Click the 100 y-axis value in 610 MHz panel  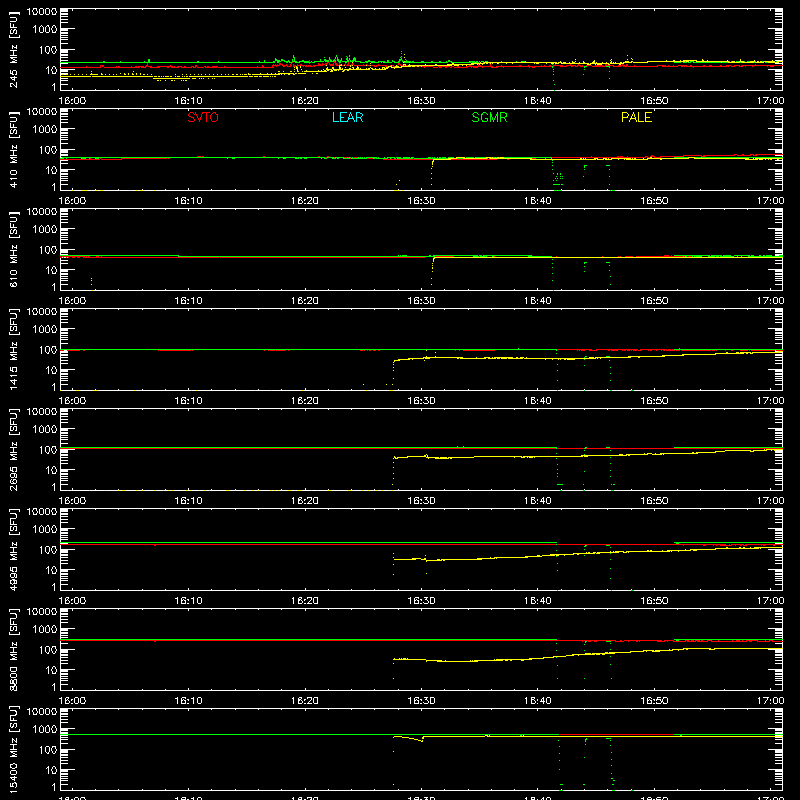[48, 249]
